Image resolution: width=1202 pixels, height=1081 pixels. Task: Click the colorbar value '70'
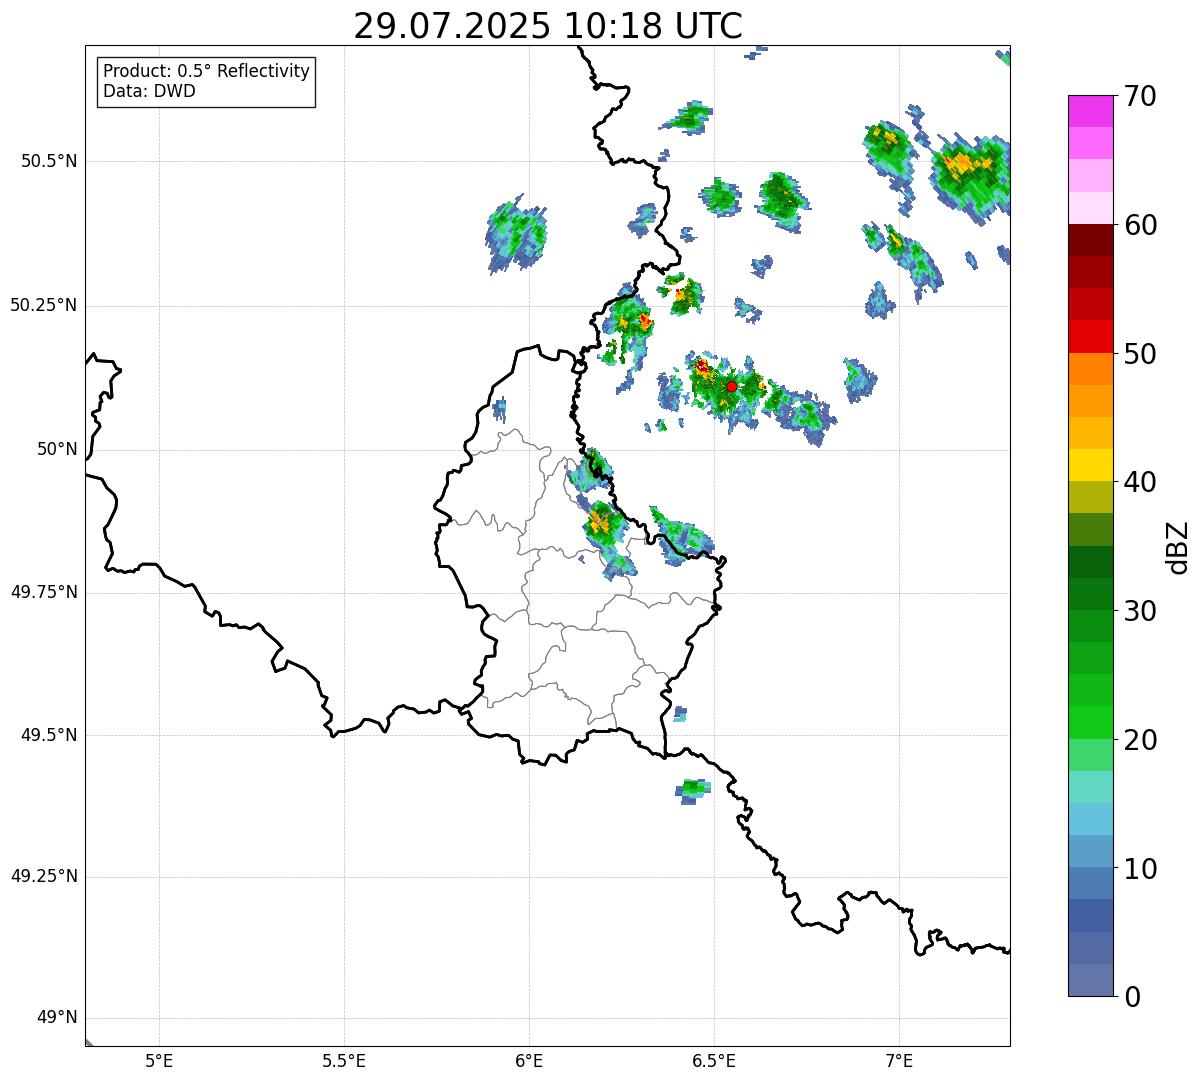(x=1140, y=96)
